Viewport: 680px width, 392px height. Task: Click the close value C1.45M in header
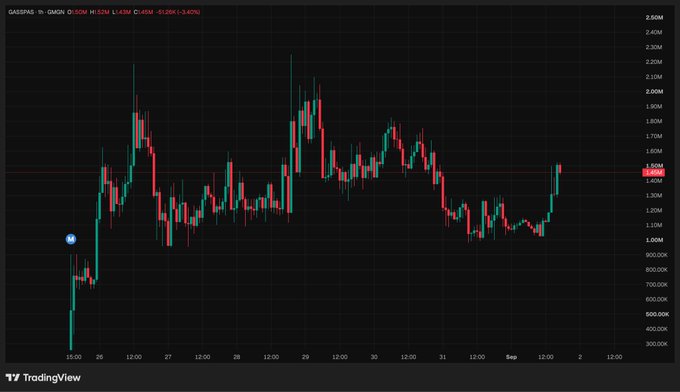point(144,12)
